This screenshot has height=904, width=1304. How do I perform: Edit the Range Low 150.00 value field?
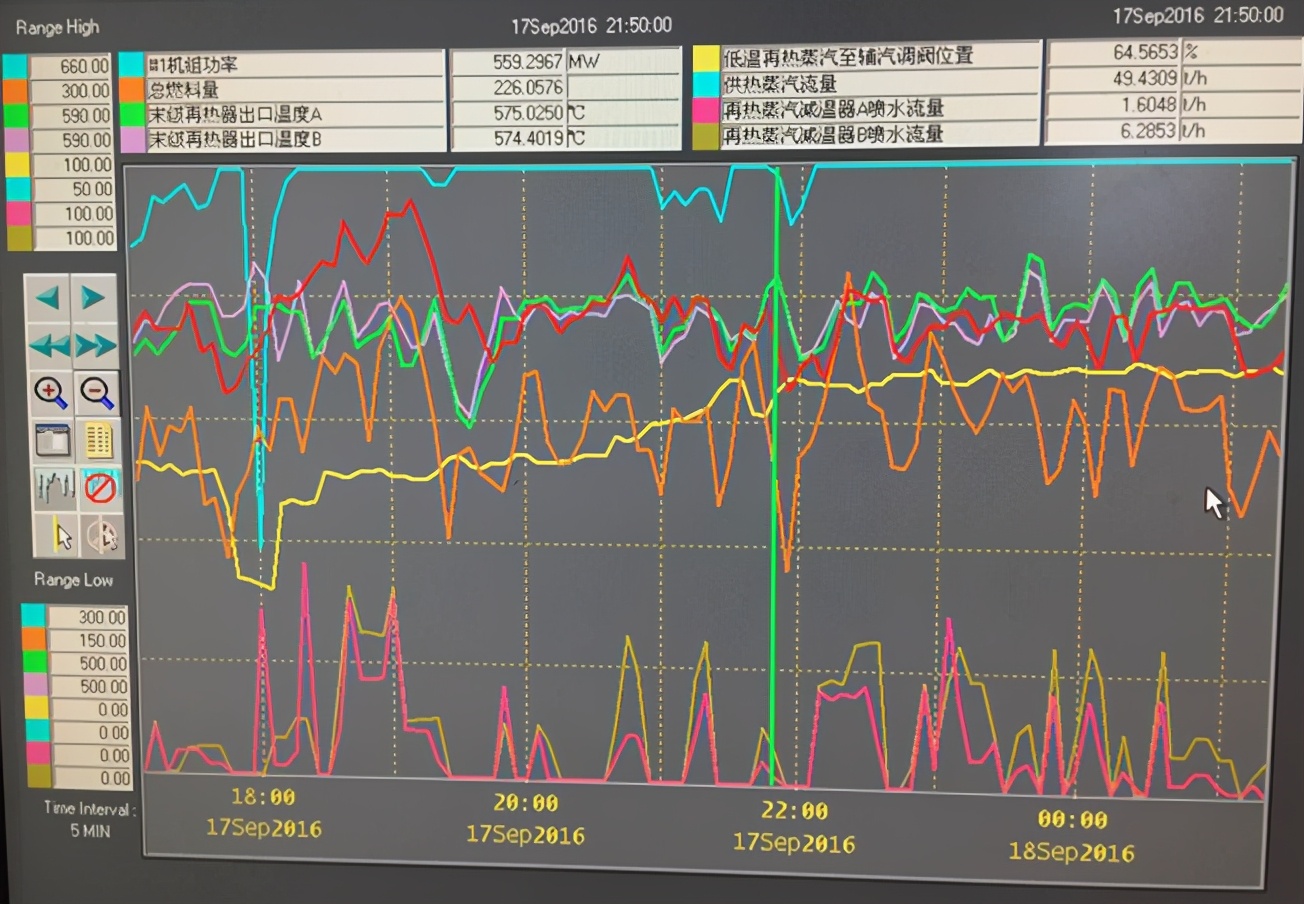tap(88, 640)
